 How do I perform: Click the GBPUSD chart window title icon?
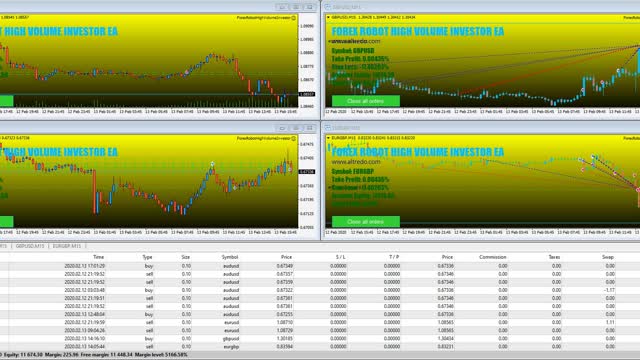point(328,7)
